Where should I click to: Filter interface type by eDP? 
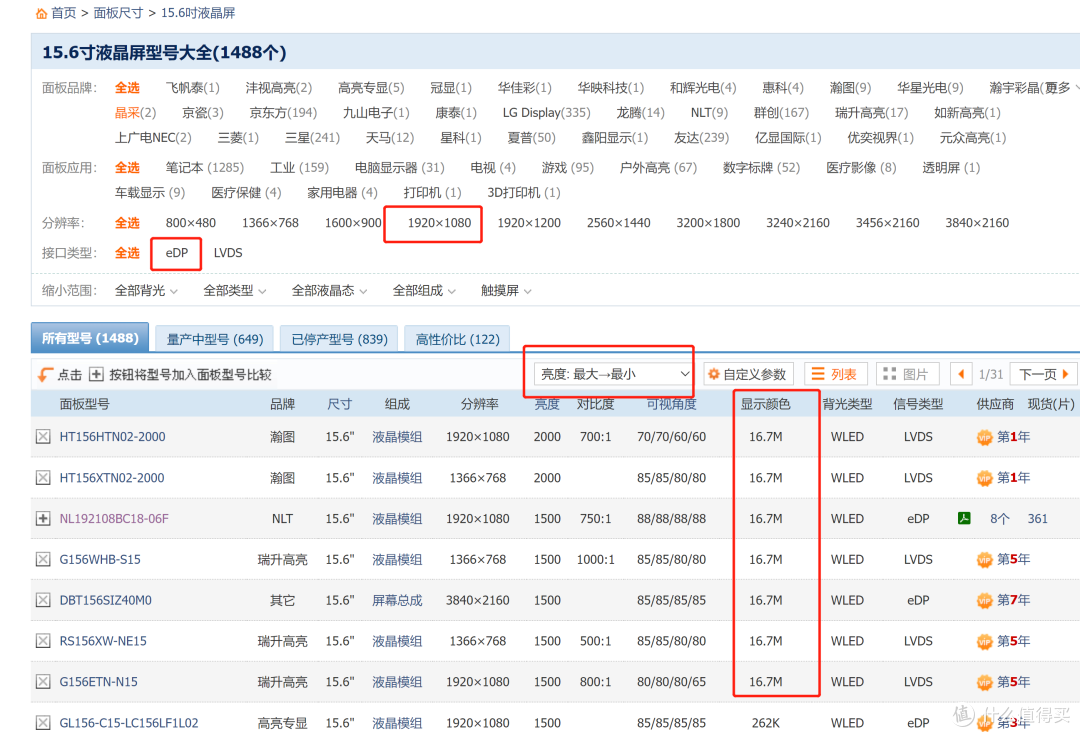point(177,253)
